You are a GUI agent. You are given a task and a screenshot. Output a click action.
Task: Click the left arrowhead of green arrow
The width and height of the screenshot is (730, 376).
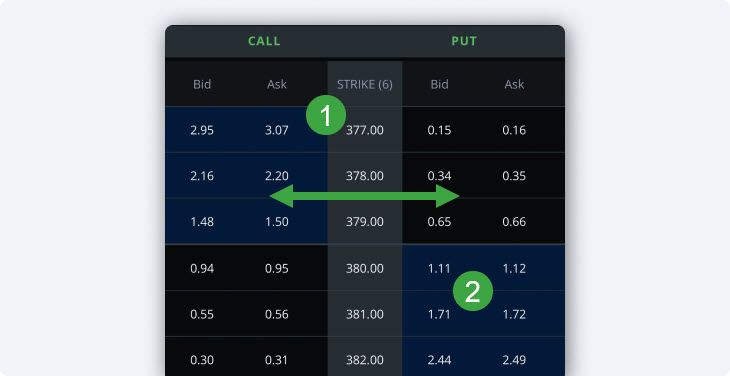point(281,196)
